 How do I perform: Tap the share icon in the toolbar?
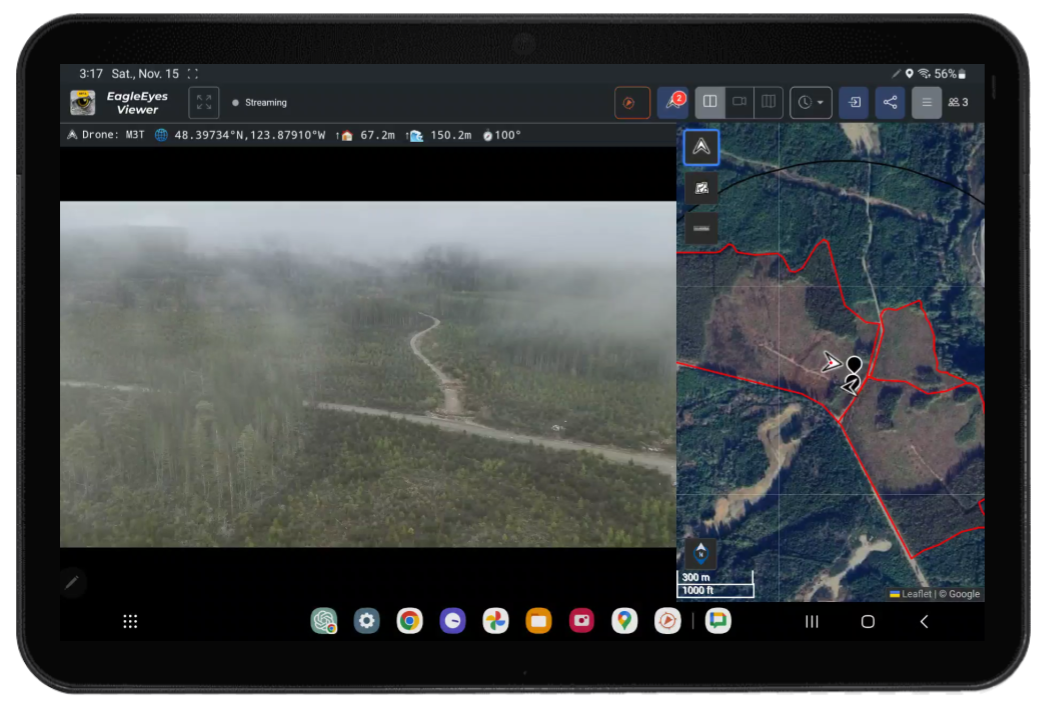point(890,102)
